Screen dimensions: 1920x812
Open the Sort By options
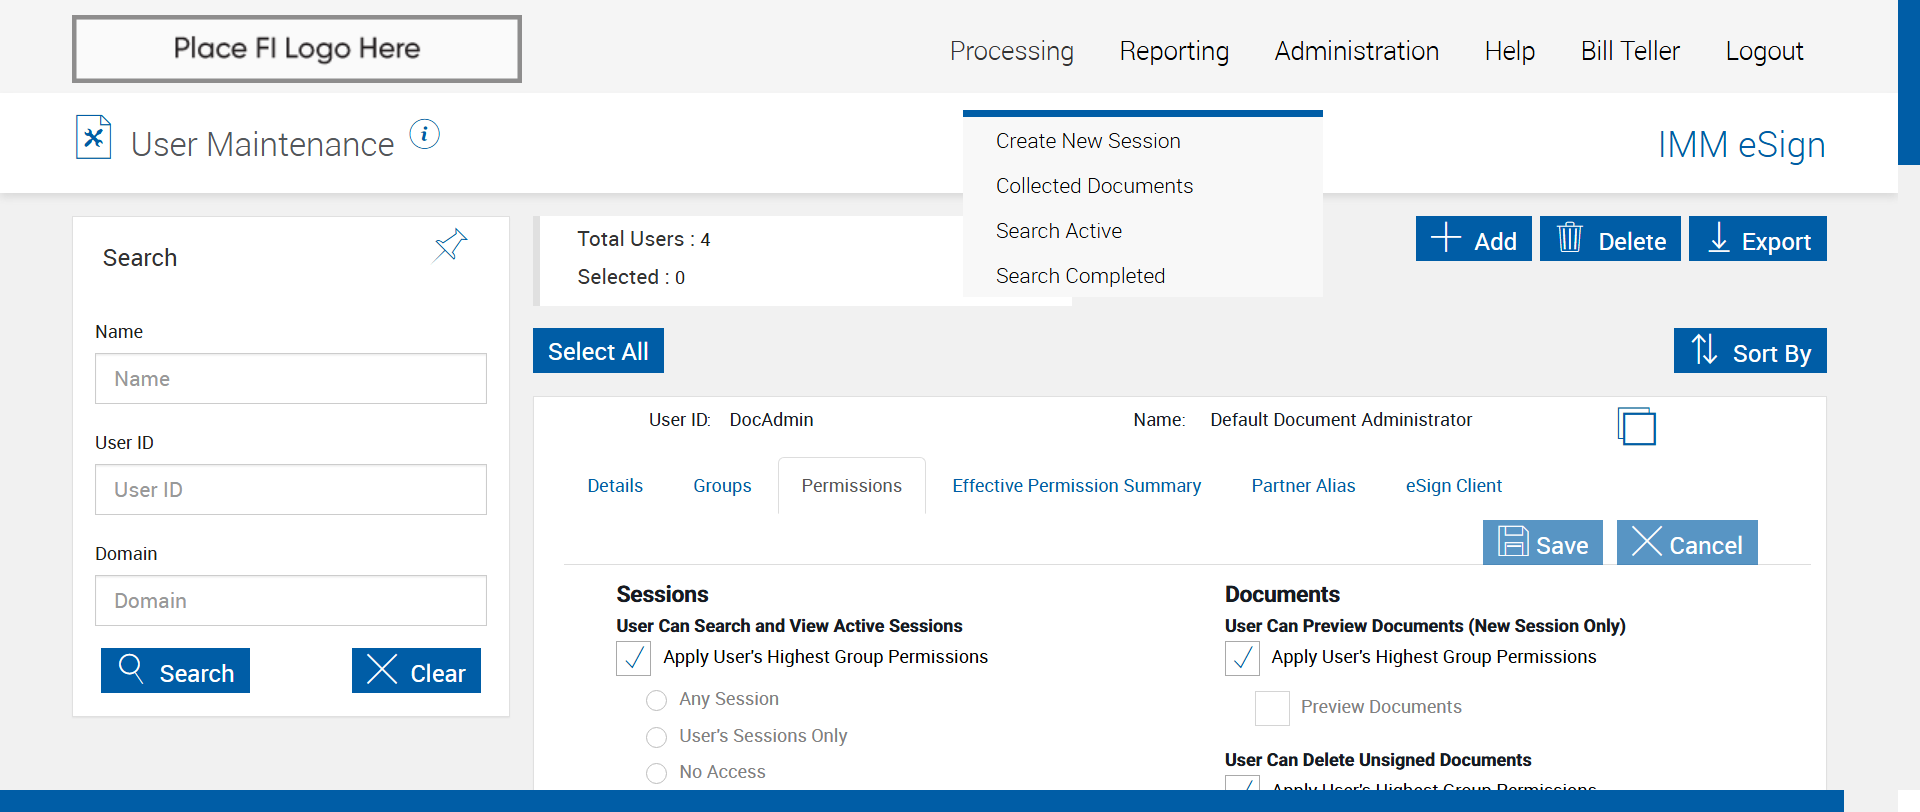[1750, 352]
